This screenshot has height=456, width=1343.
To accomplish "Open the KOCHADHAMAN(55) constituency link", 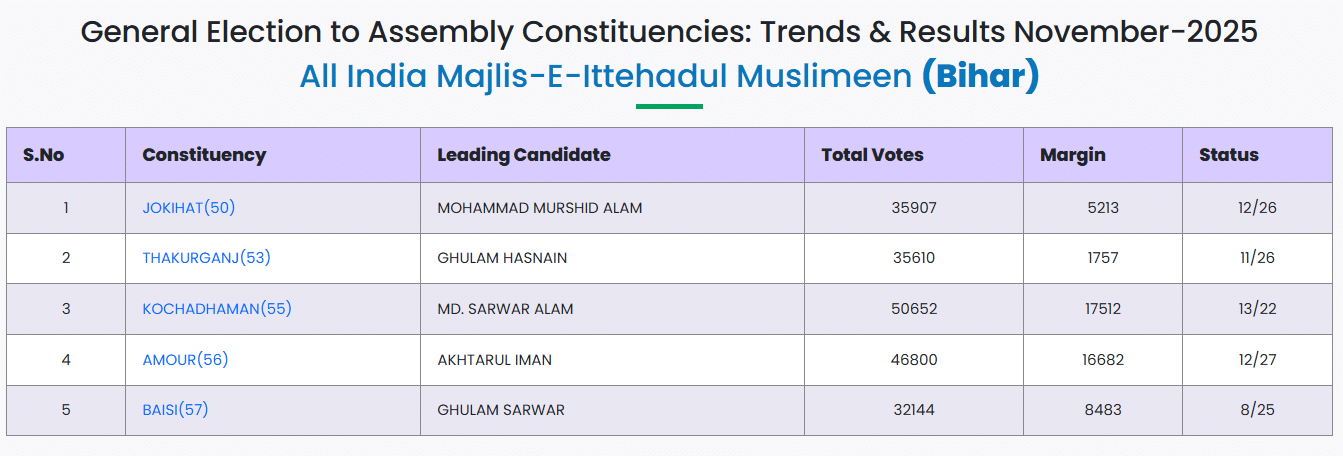I will pyautogui.click(x=217, y=309).
